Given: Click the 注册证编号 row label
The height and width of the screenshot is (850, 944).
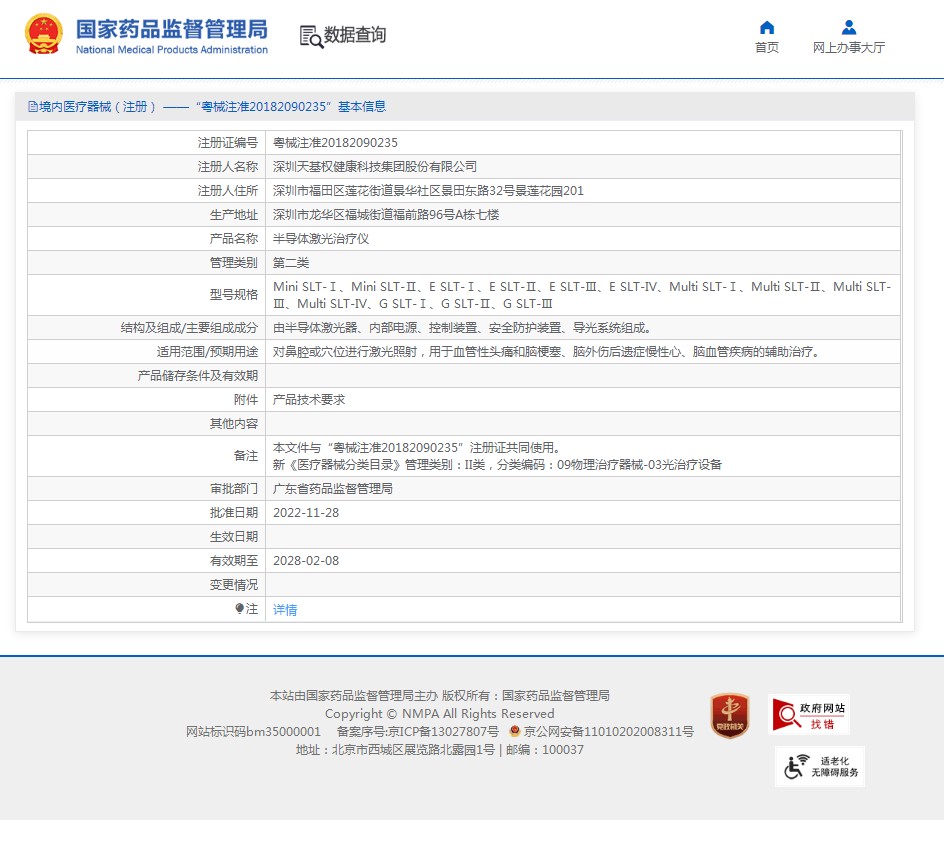Looking at the screenshot, I should tap(228, 143).
